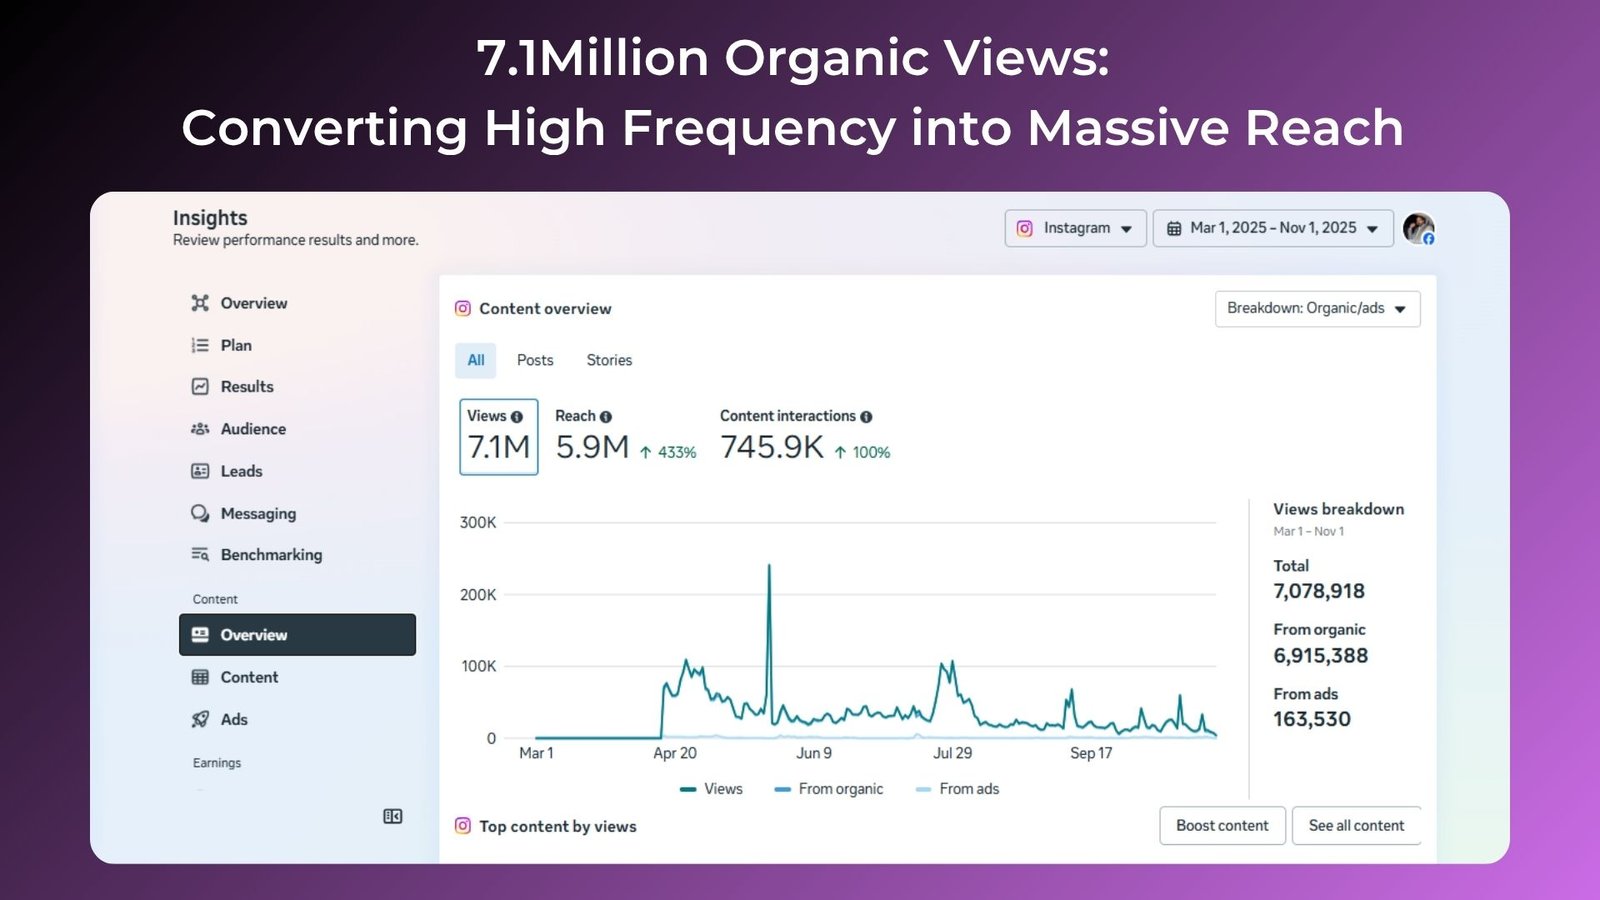Click the Audience icon in sidebar
Image resolution: width=1600 pixels, height=900 pixels.
pyautogui.click(x=200, y=429)
